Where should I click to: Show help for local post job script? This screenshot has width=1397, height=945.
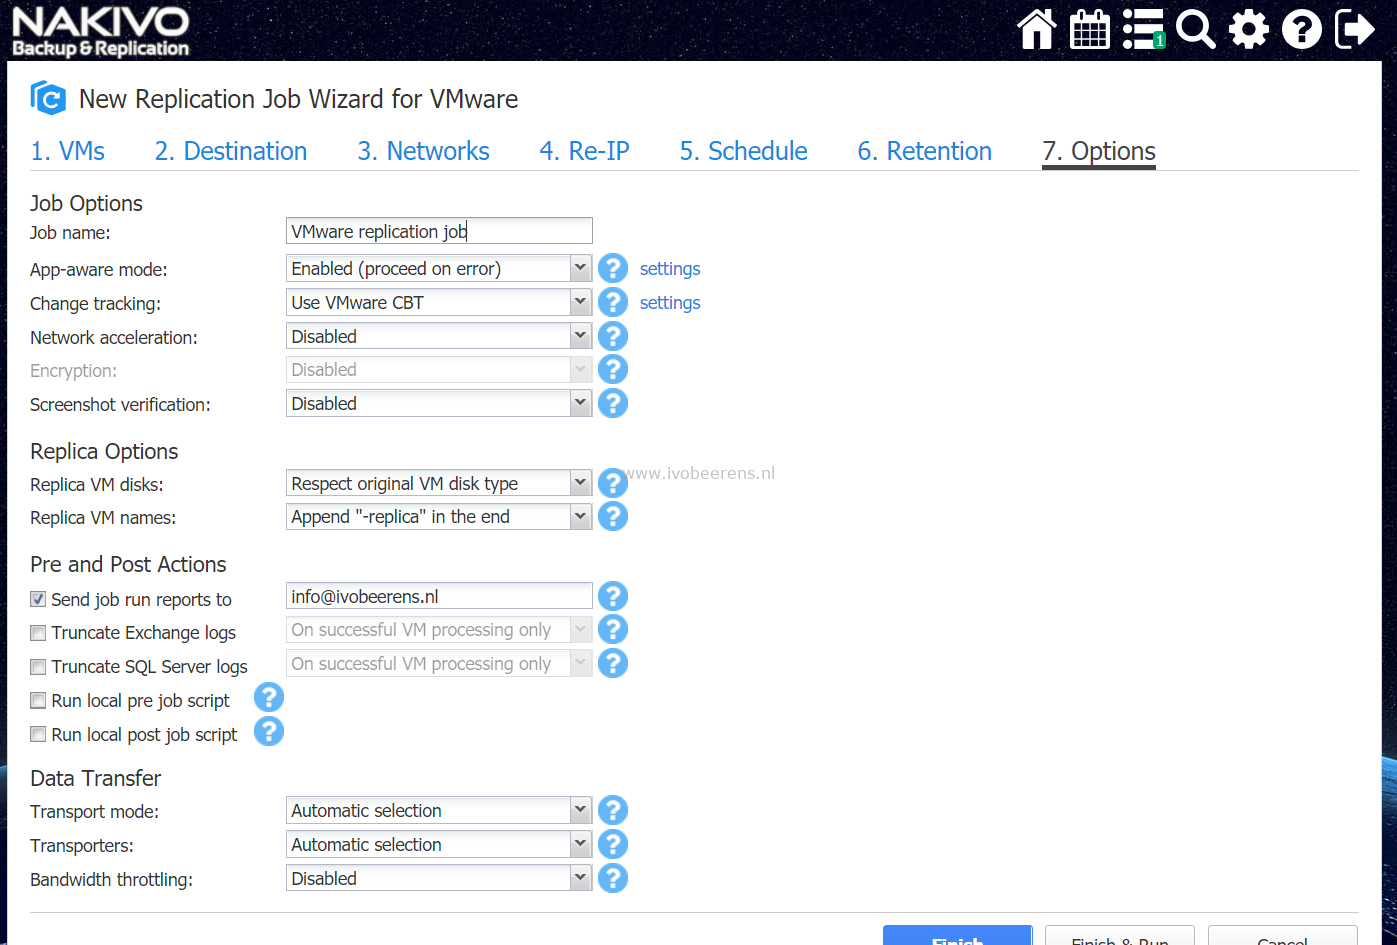(269, 731)
